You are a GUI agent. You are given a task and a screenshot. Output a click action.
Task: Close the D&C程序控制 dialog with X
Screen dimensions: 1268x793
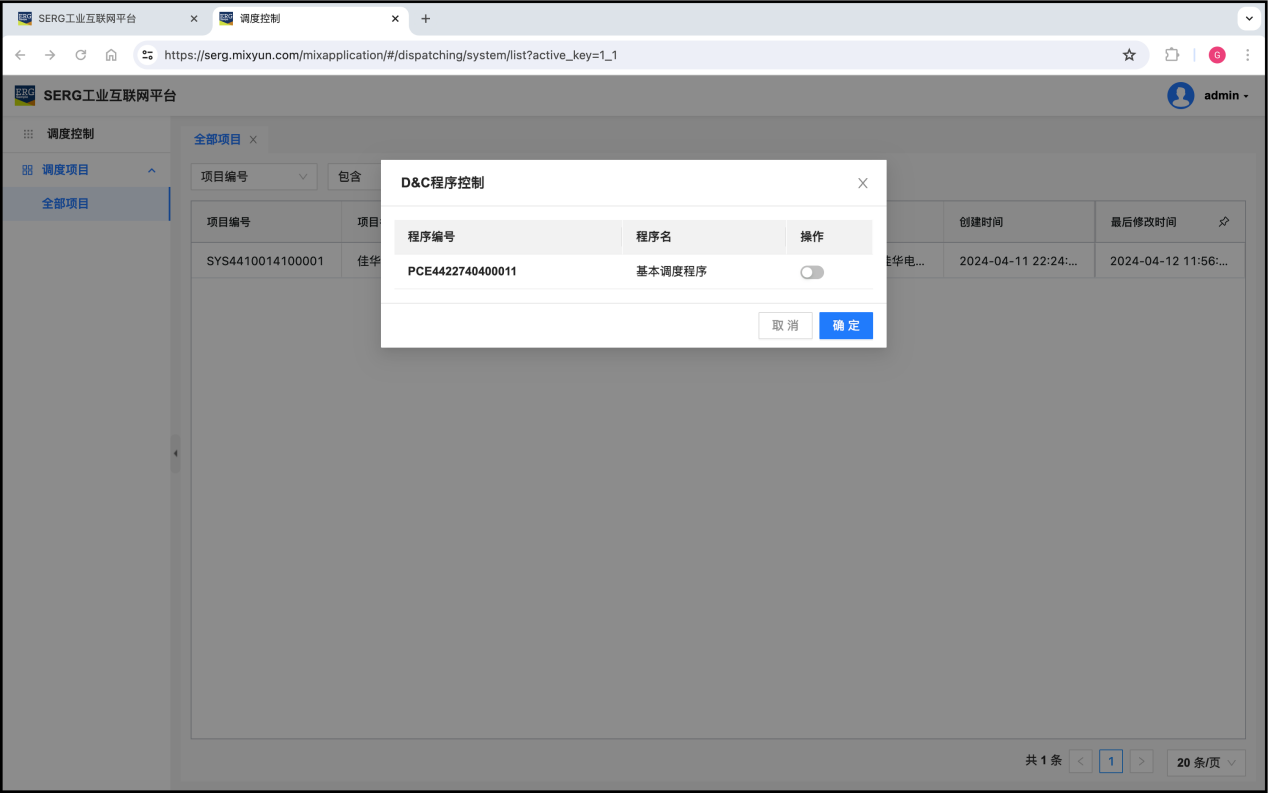click(x=862, y=183)
